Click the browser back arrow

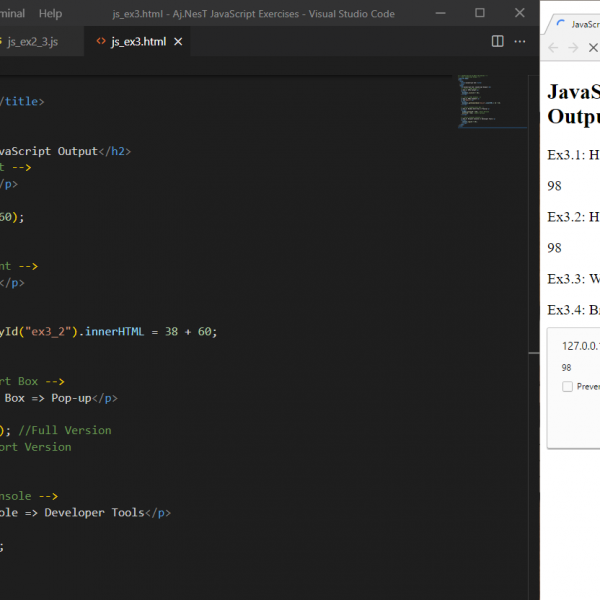pyautogui.click(x=553, y=48)
